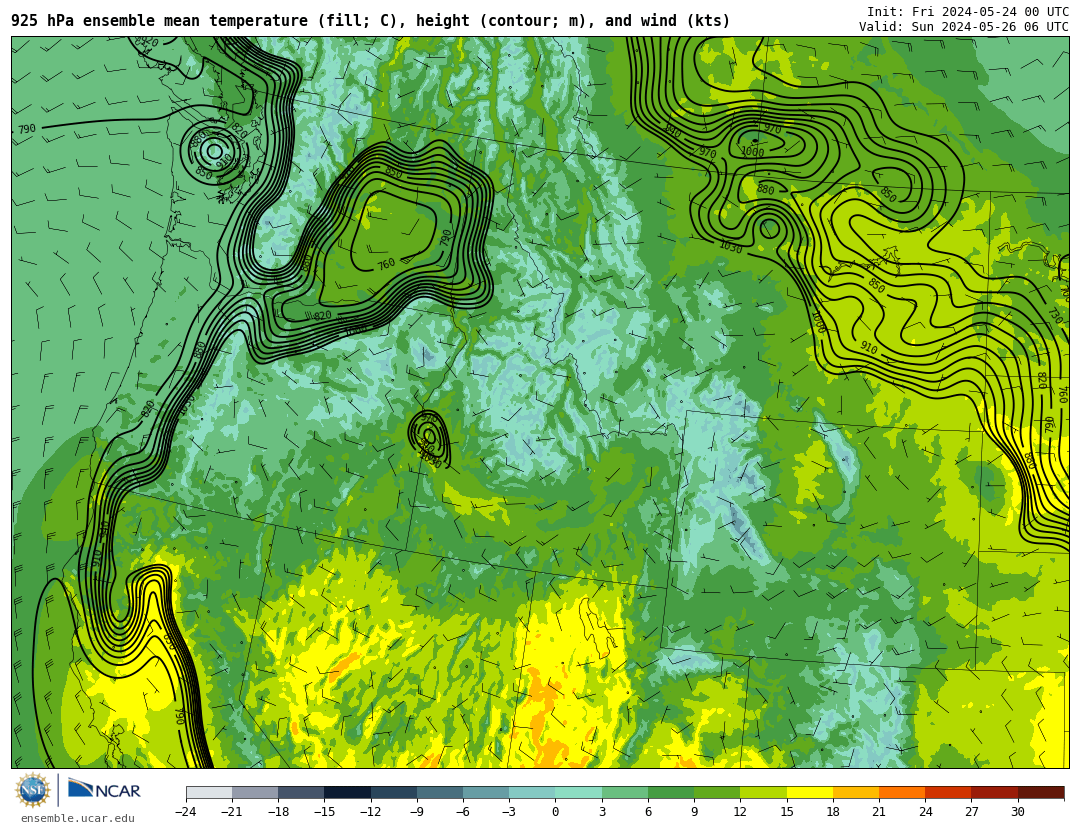Click the 6 colorbar tick label
The height and width of the screenshot is (831, 1080).
click(648, 812)
